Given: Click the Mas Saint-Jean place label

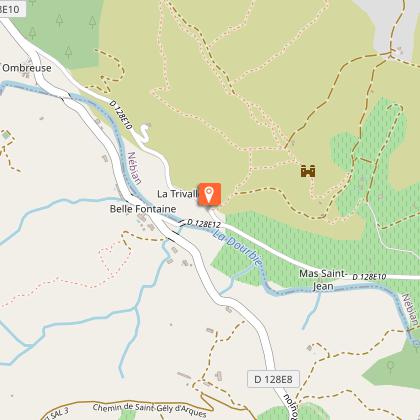Looking at the screenshot, I should pos(323,280).
